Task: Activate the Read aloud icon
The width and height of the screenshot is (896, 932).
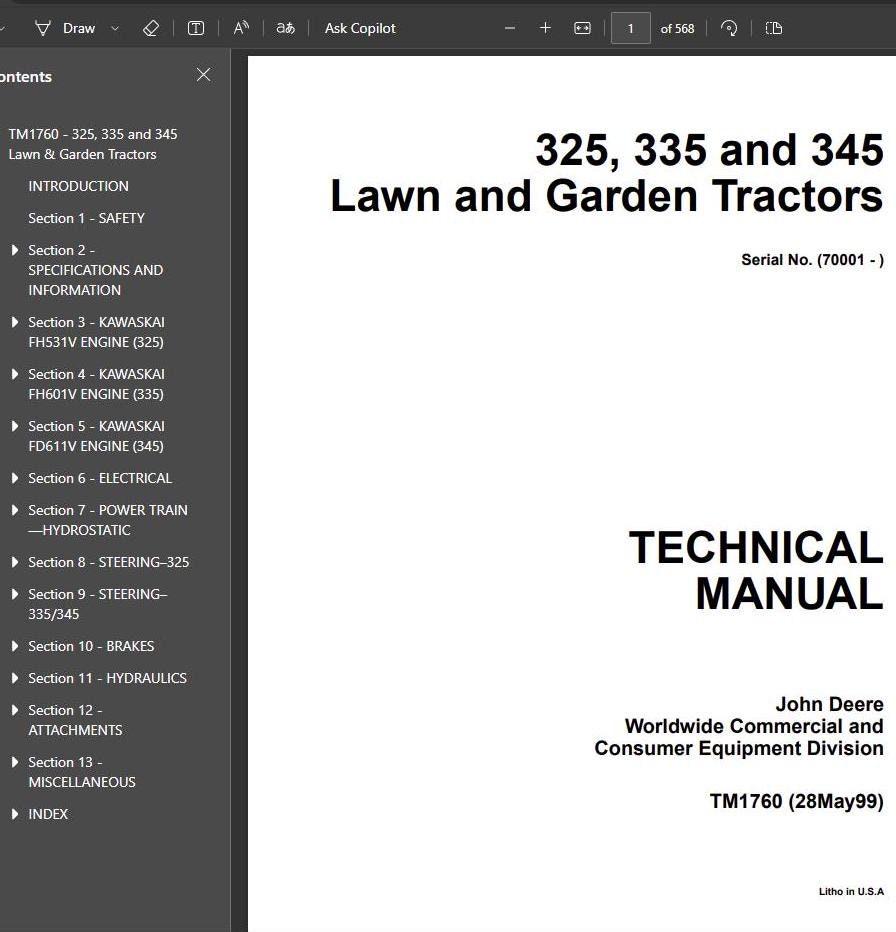Action: coord(241,28)
